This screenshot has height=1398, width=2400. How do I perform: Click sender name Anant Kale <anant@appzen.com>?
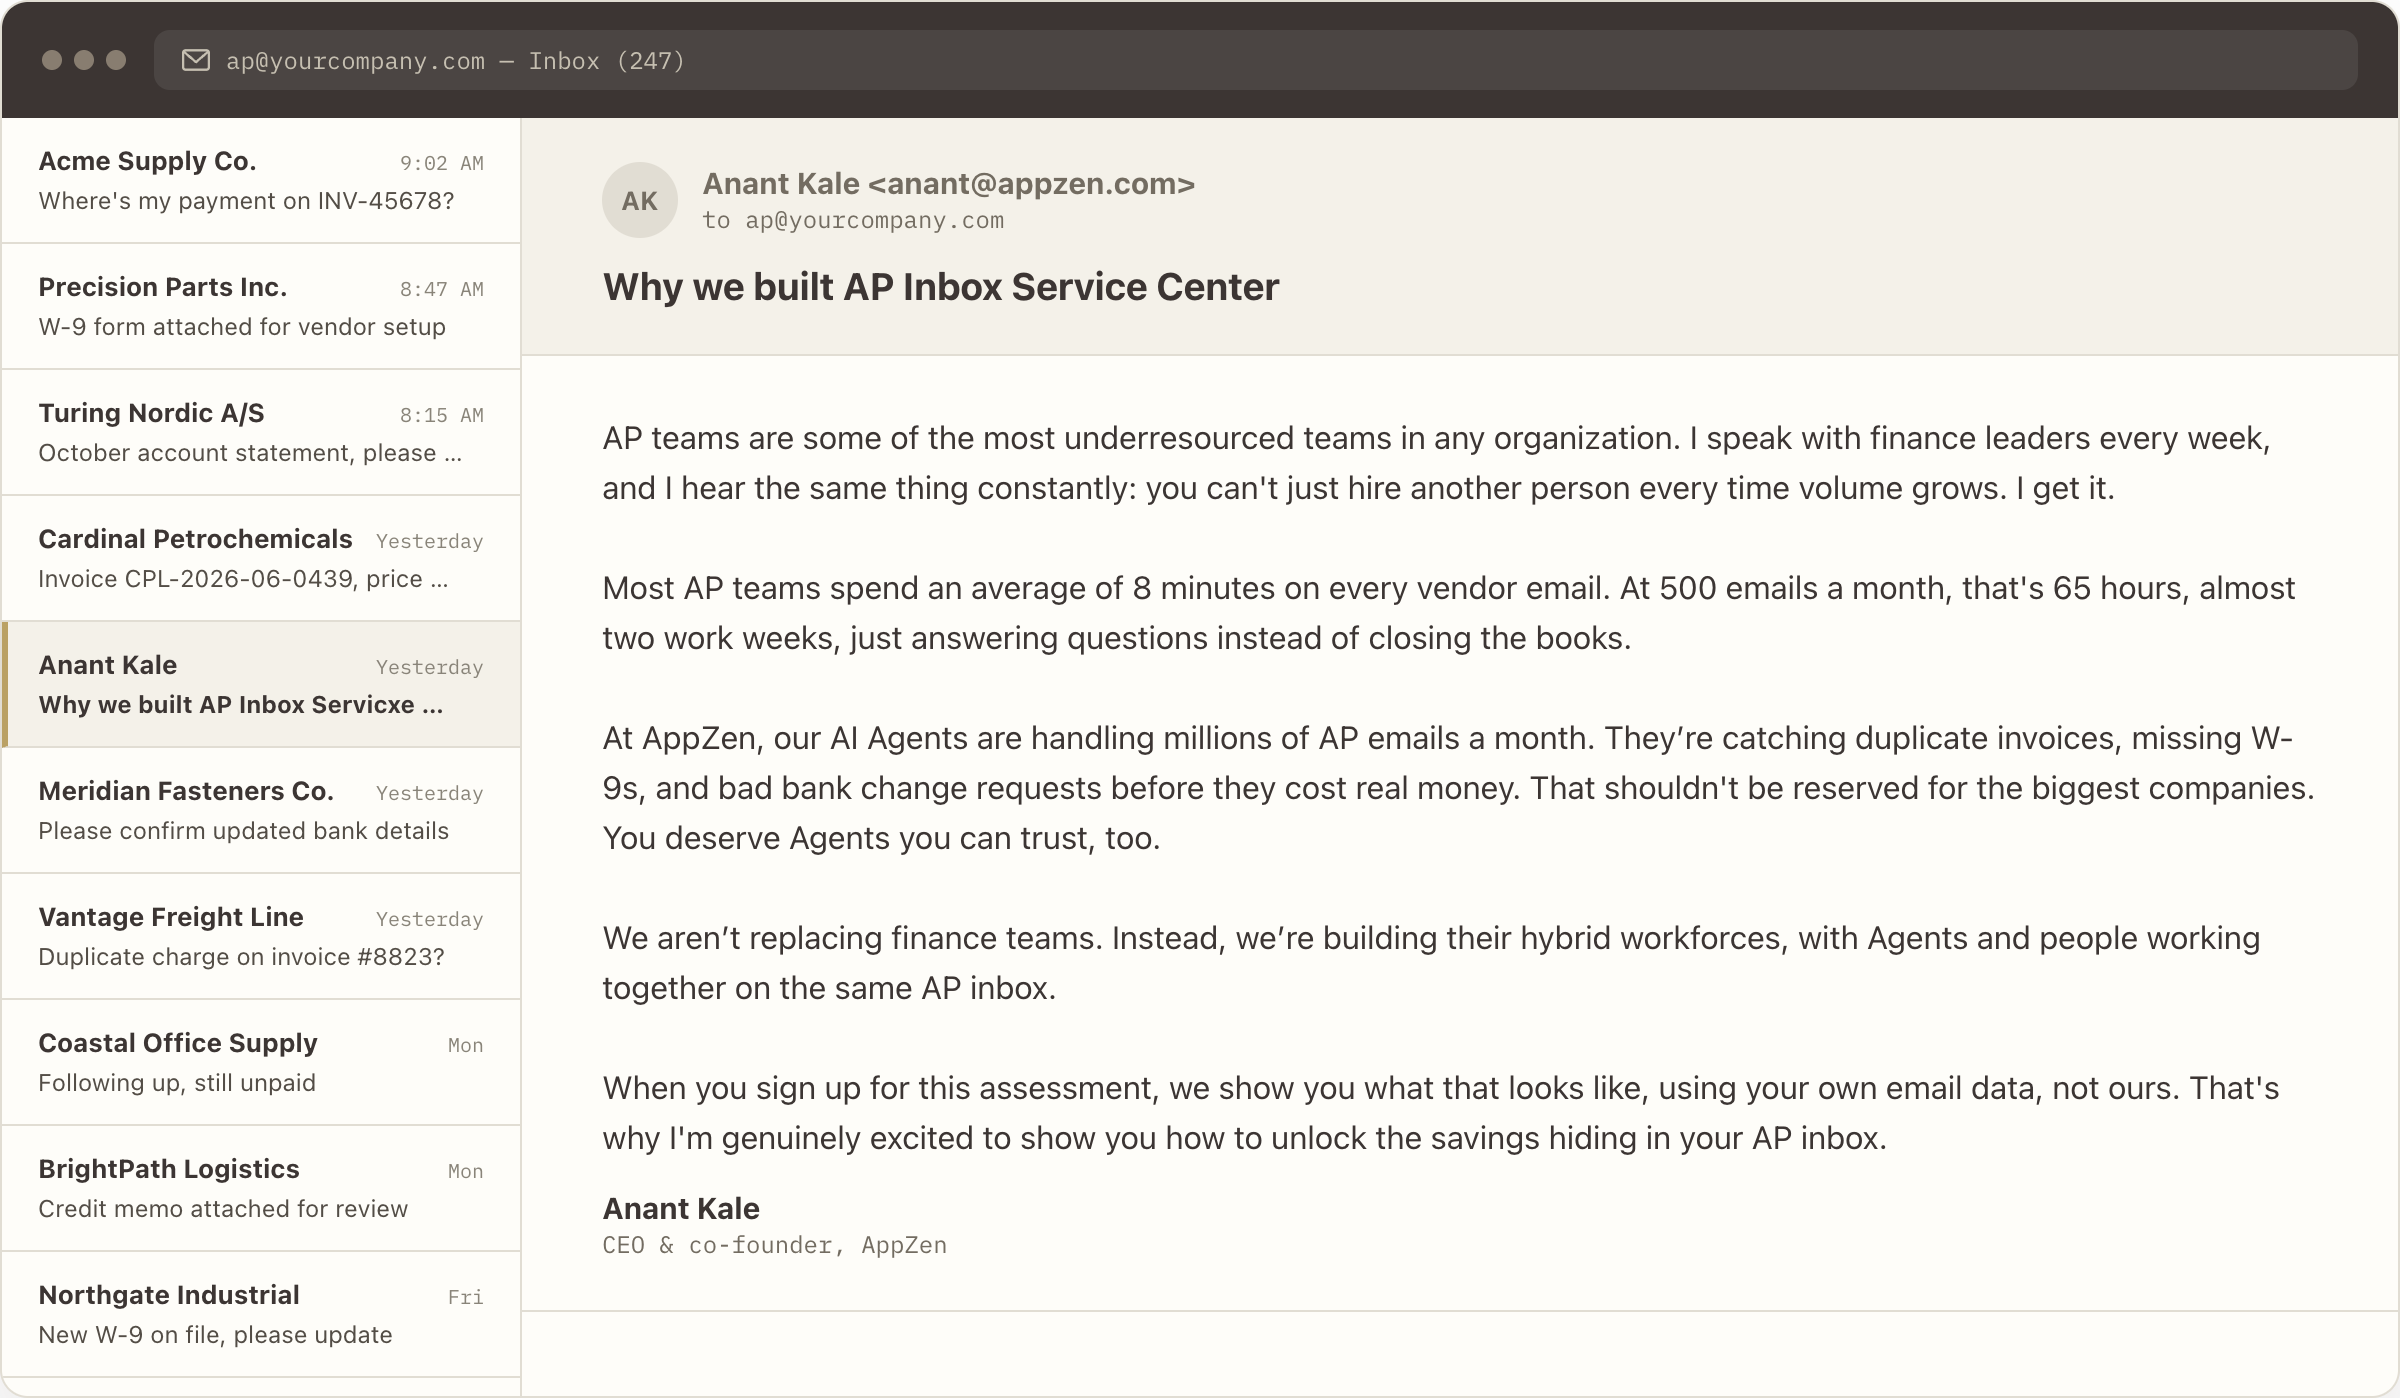point(949,184)
